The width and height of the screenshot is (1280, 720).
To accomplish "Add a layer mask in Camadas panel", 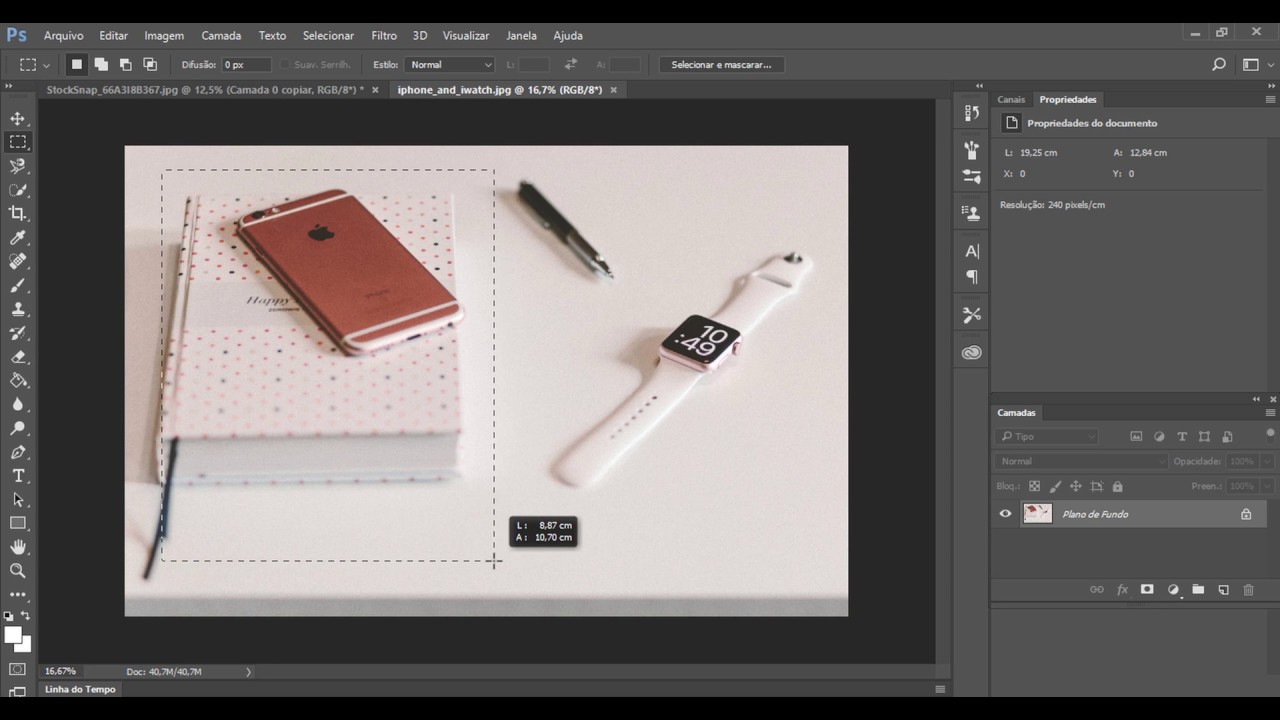I will pyautogui.click(x=1147, y=590).
